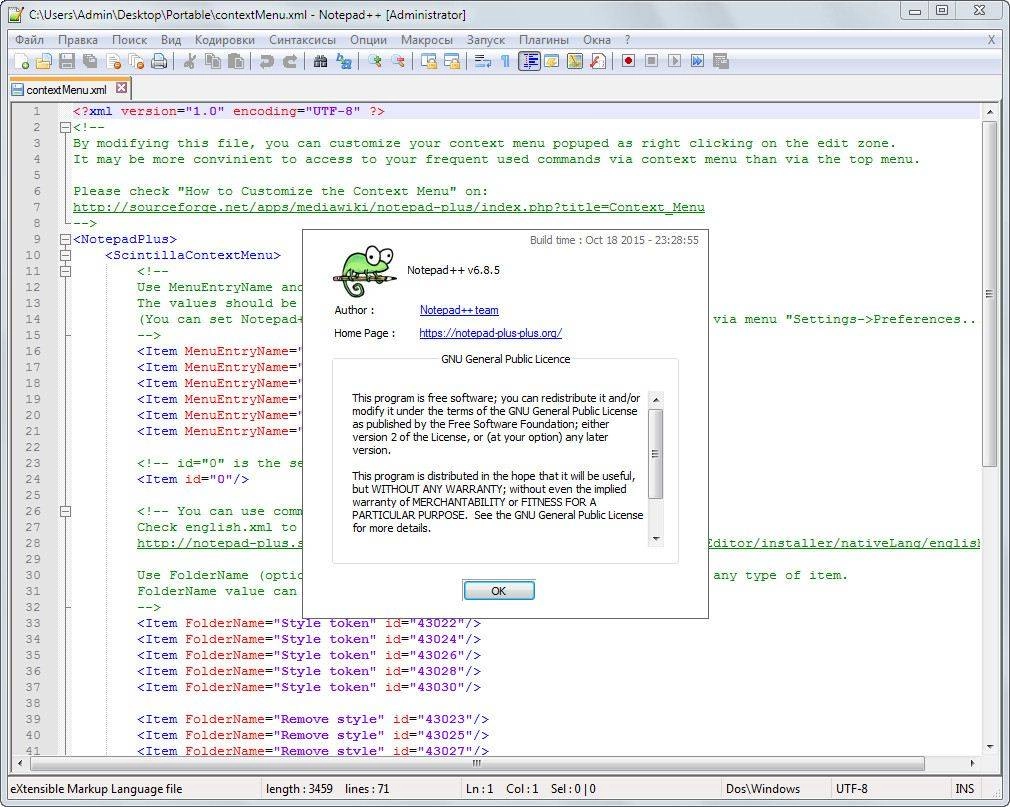Toggle synchronized horizontal scrolling
This screenshot has height=807, width=1010.
(x=452, y=61)
